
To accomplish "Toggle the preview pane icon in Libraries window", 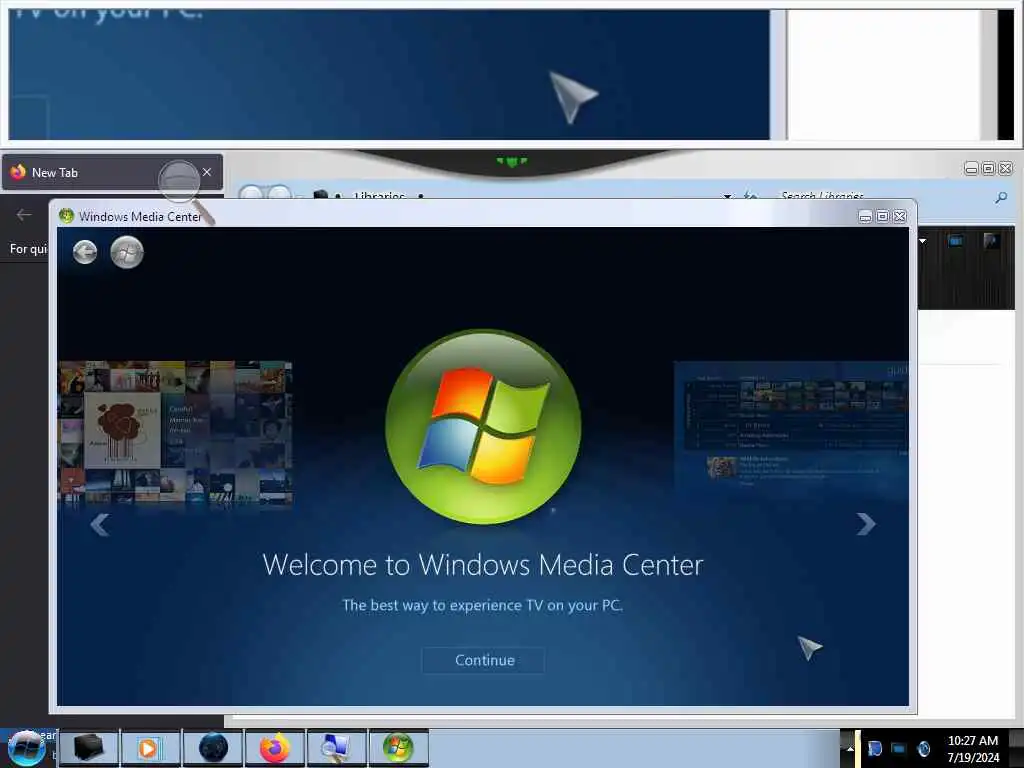I will pyautogui.click(x=991, y=241).
